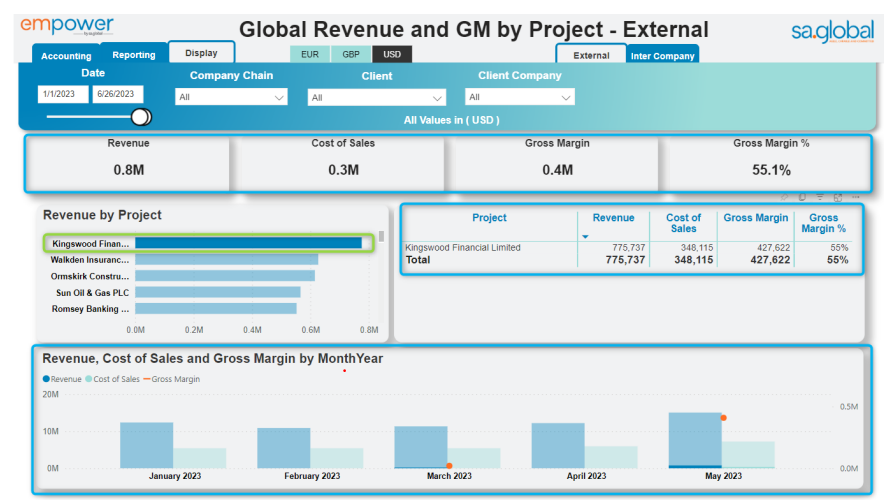Click the May 2023 revenue bar
Image resolution: width=884 pixels, height=504 pixels.
[x=695, y=440]
